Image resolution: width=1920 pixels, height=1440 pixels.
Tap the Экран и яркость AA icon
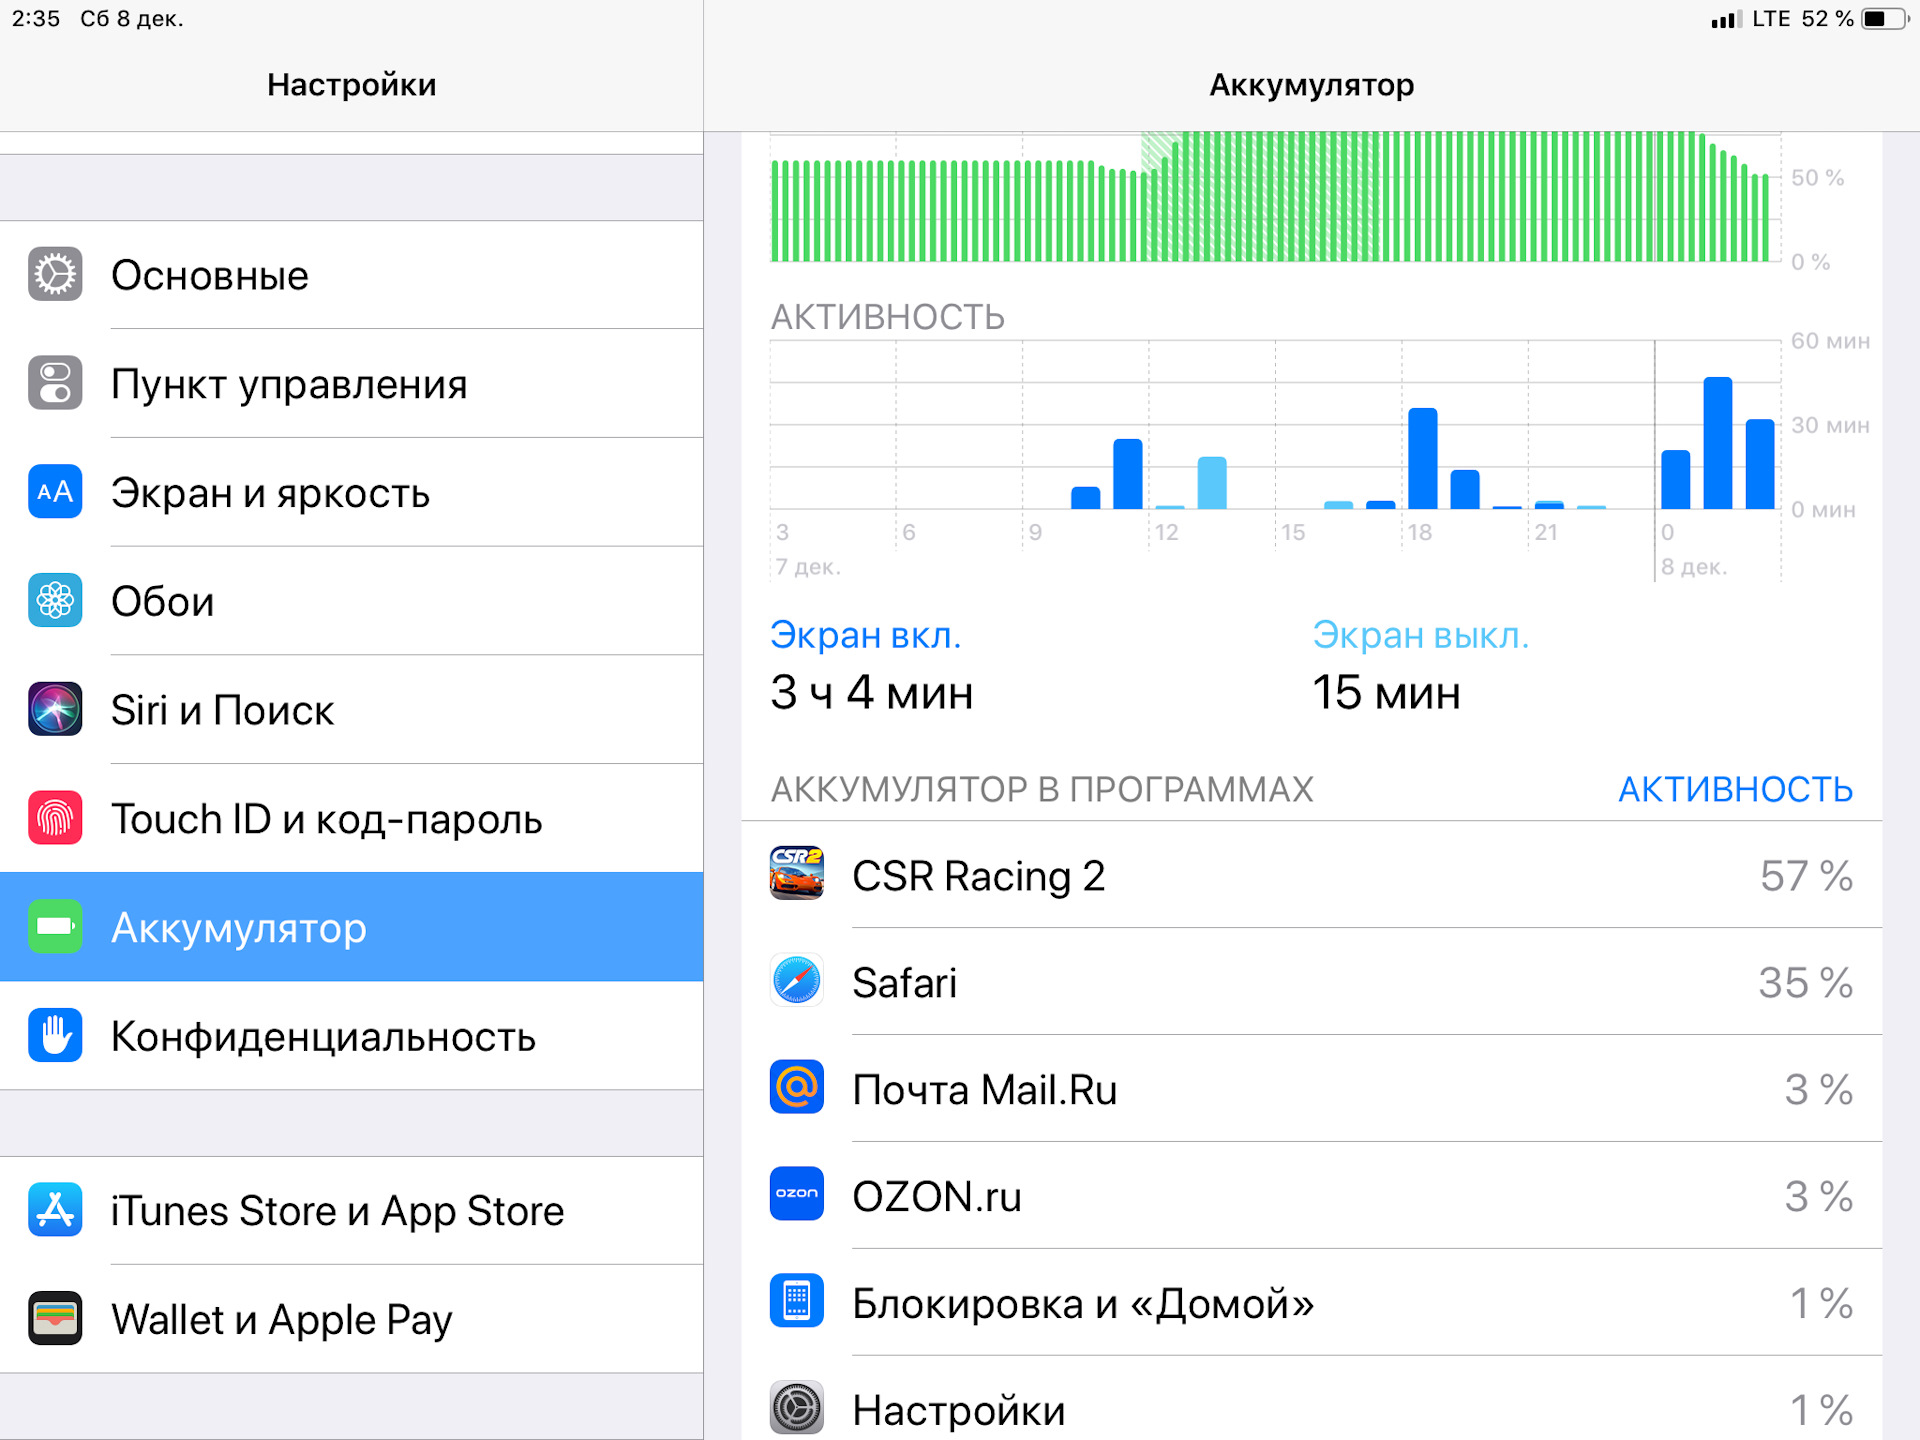tap(55, 492)
